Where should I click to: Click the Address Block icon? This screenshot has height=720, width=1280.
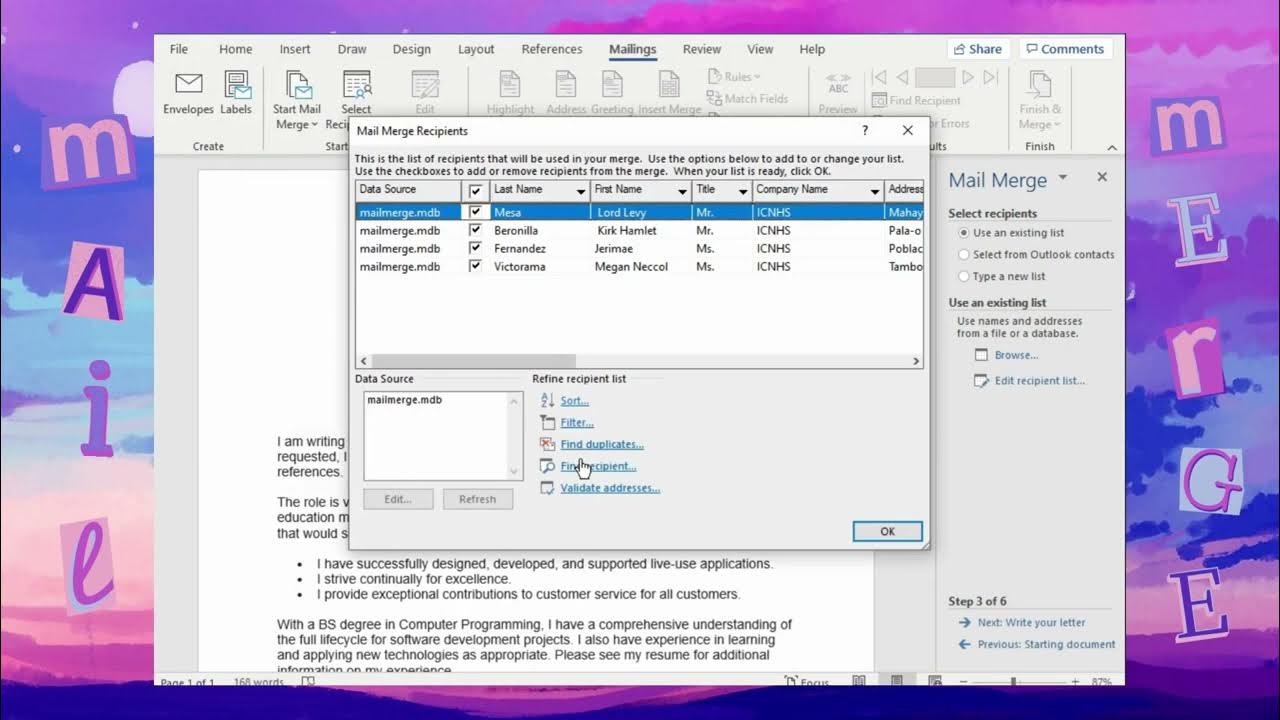(566, 84)
